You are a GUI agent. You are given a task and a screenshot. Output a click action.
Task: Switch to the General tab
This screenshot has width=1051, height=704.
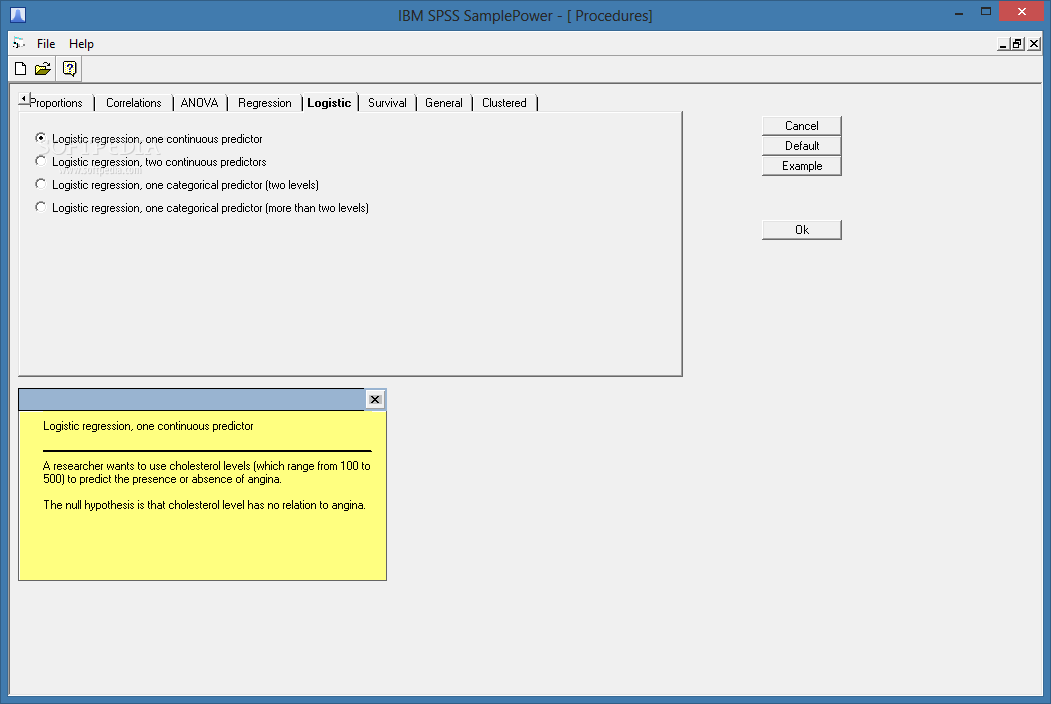443,103
